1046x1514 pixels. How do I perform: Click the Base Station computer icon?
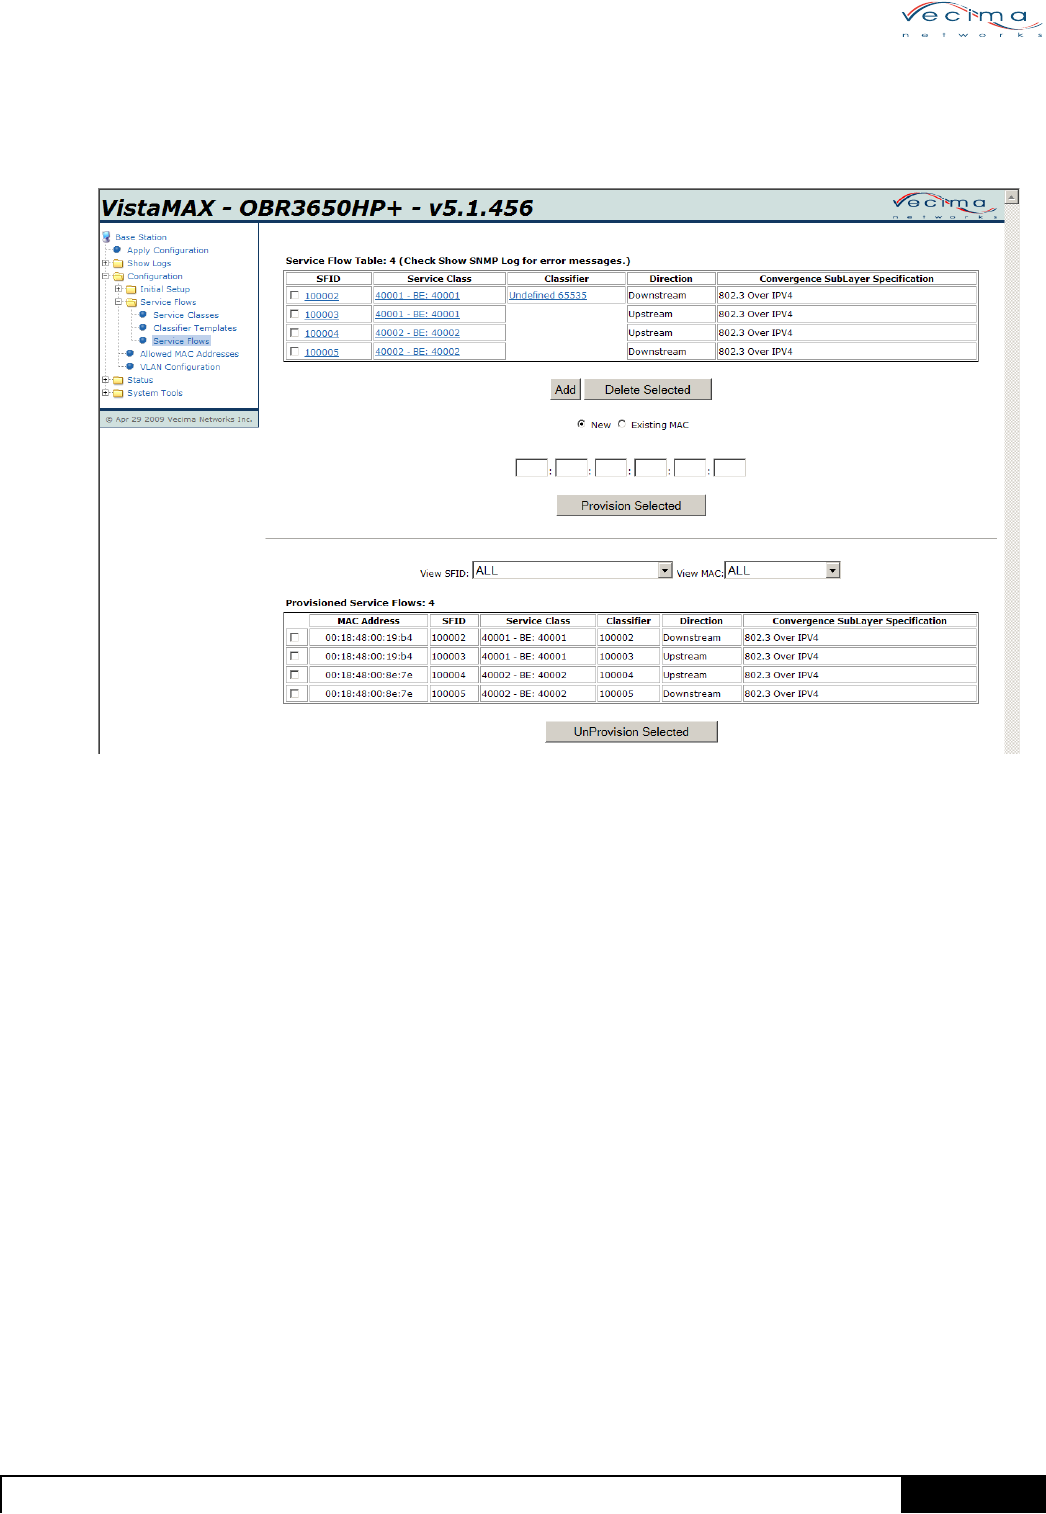[x=106, y=237]
